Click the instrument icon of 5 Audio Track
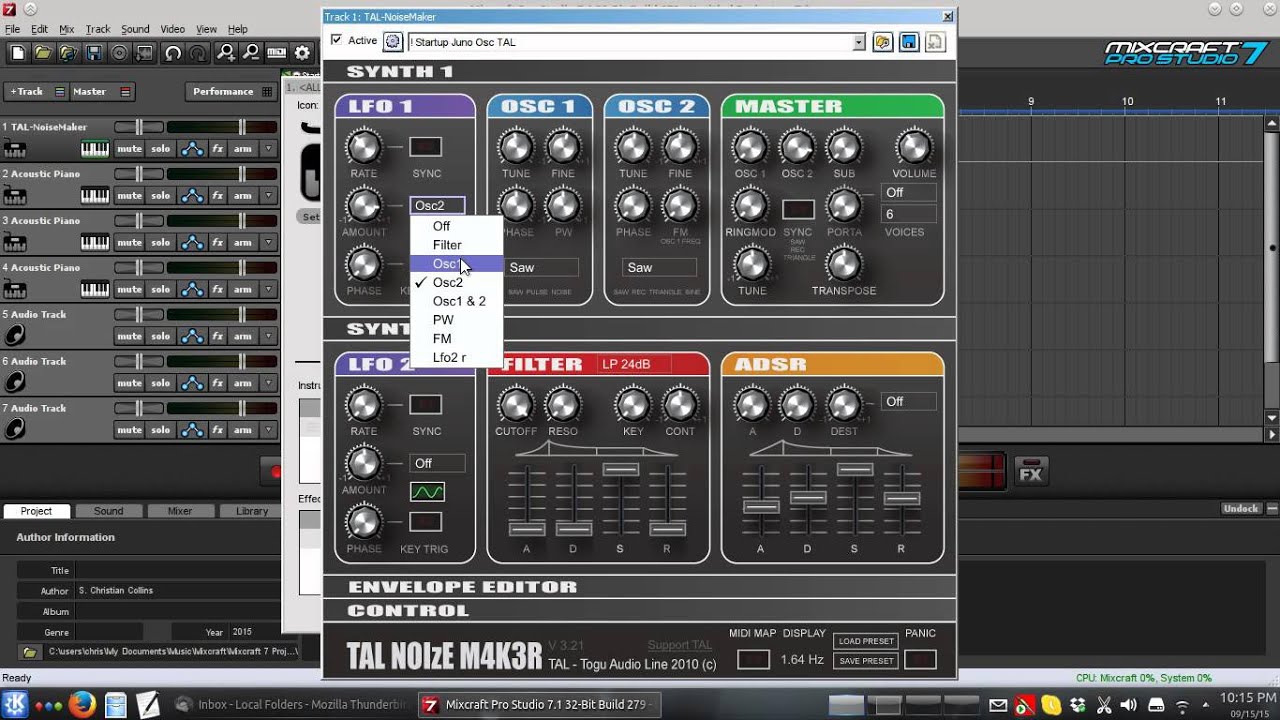 (15, 336)
